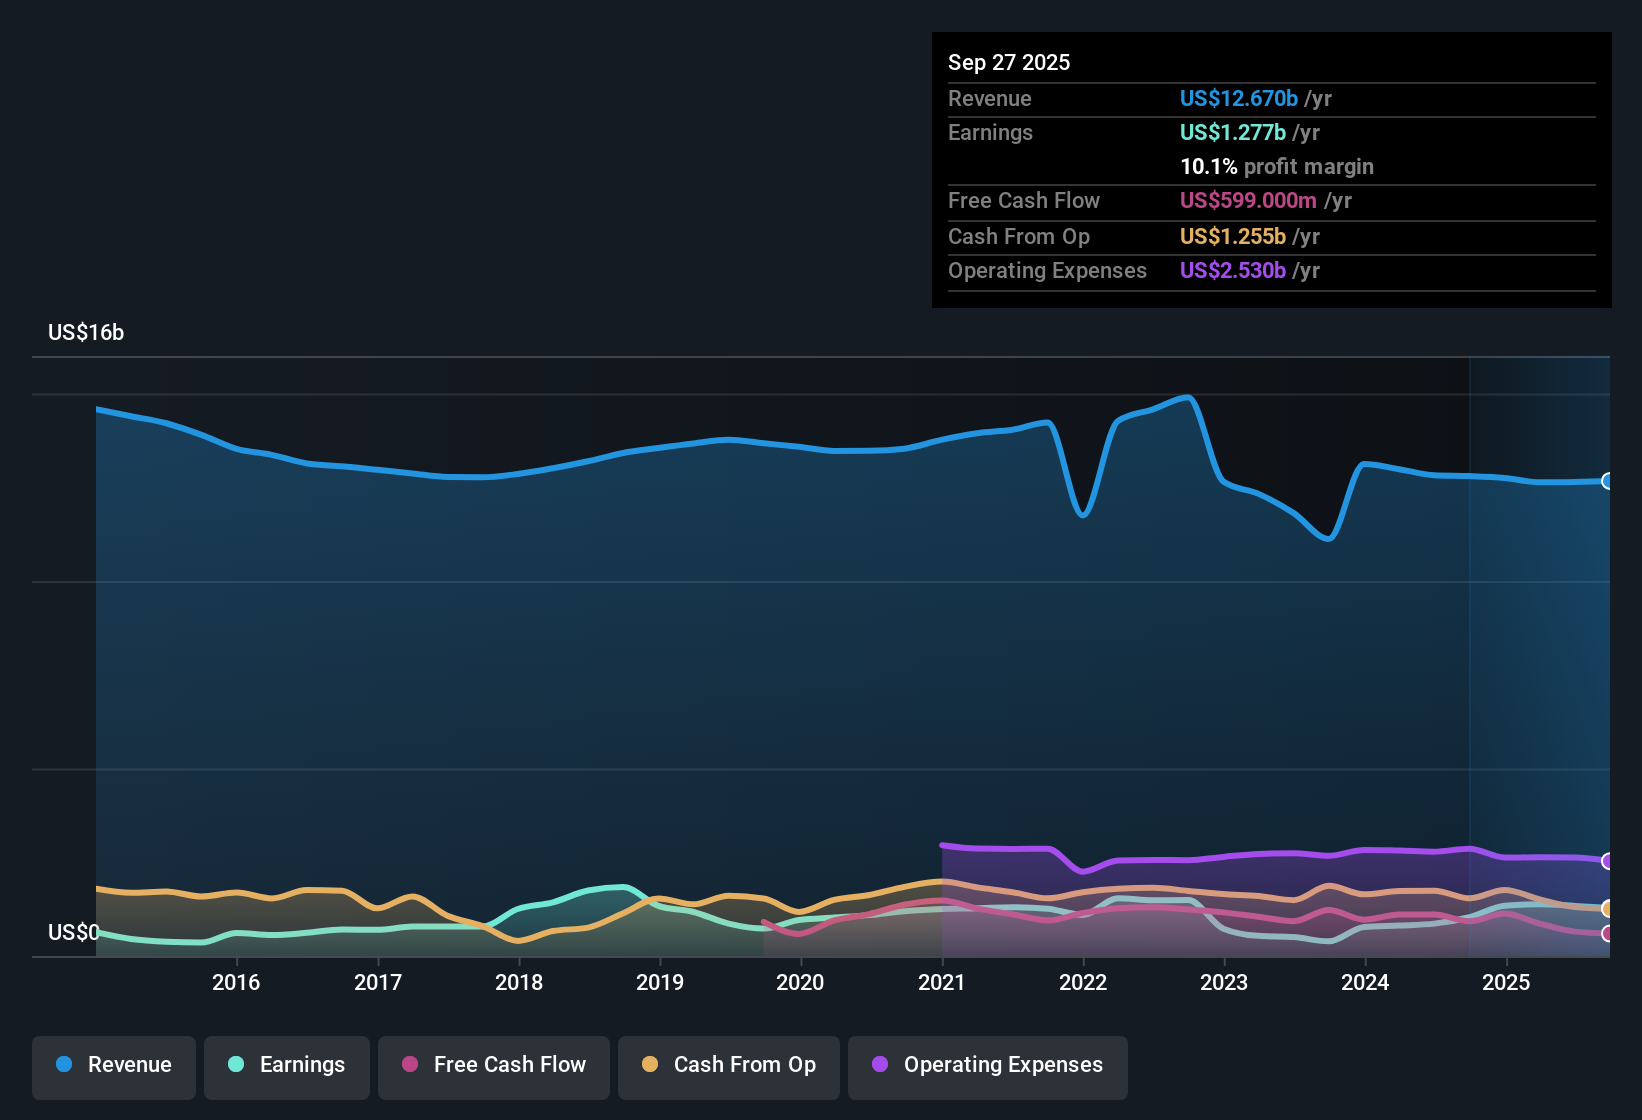The width and height of the screenshot is (1642, 1120).
Task: Click the Free Cash Flow tooltip row label
Action: (1024, 201)
